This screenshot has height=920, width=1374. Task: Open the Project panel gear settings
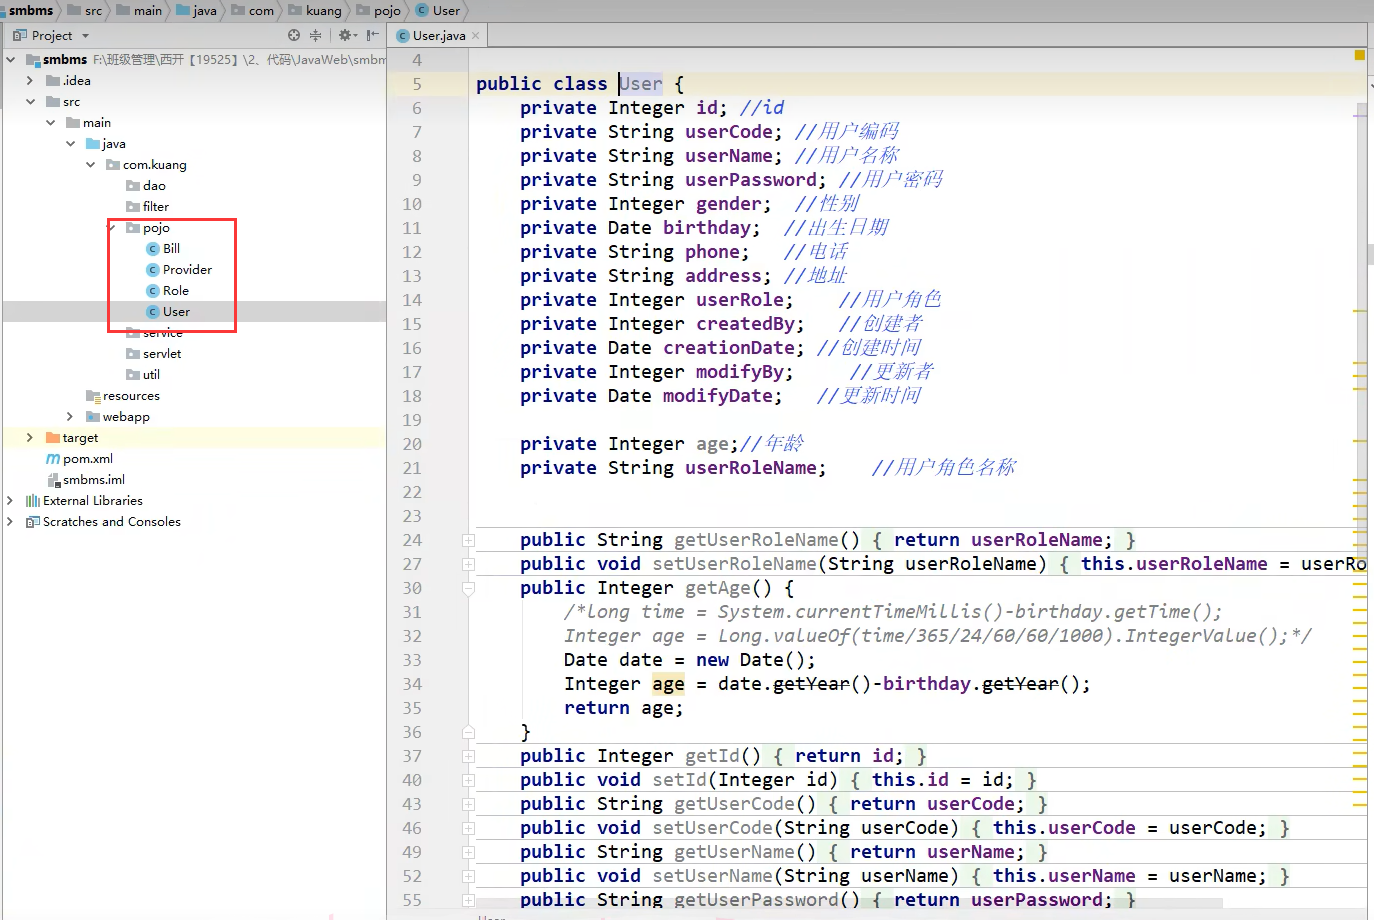(x=346, y=35)
